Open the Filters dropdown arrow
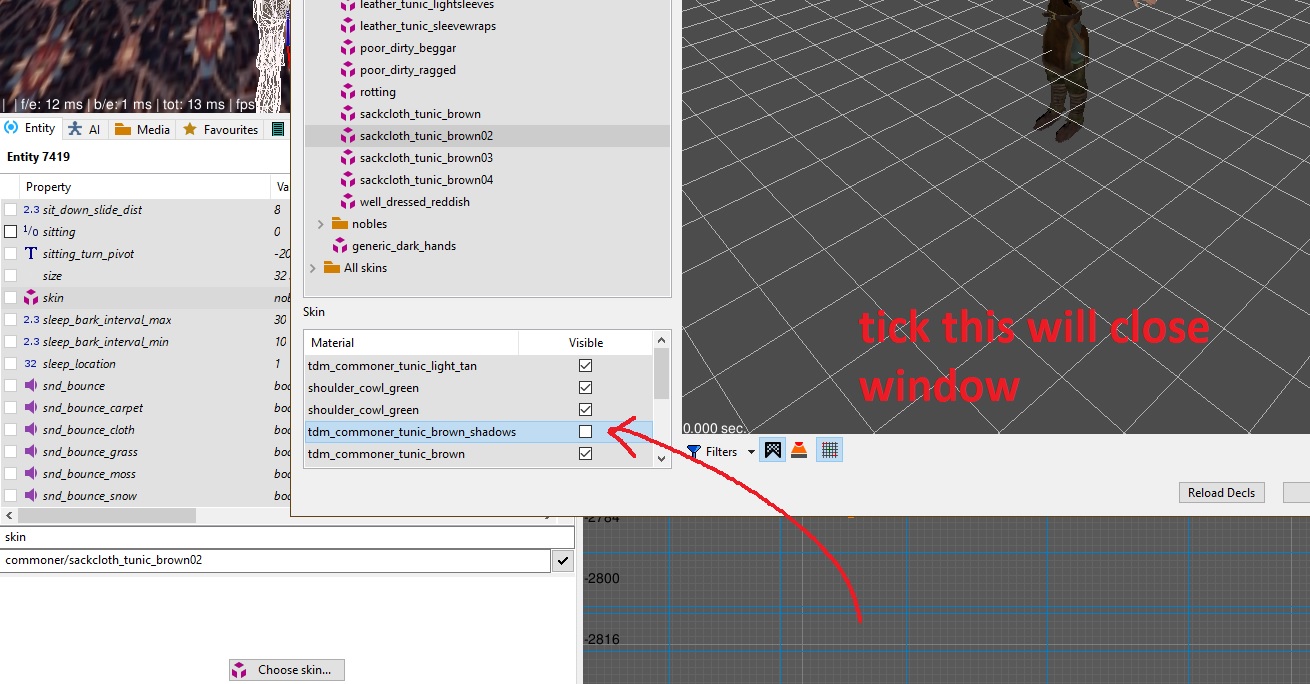 click(751, 453)
